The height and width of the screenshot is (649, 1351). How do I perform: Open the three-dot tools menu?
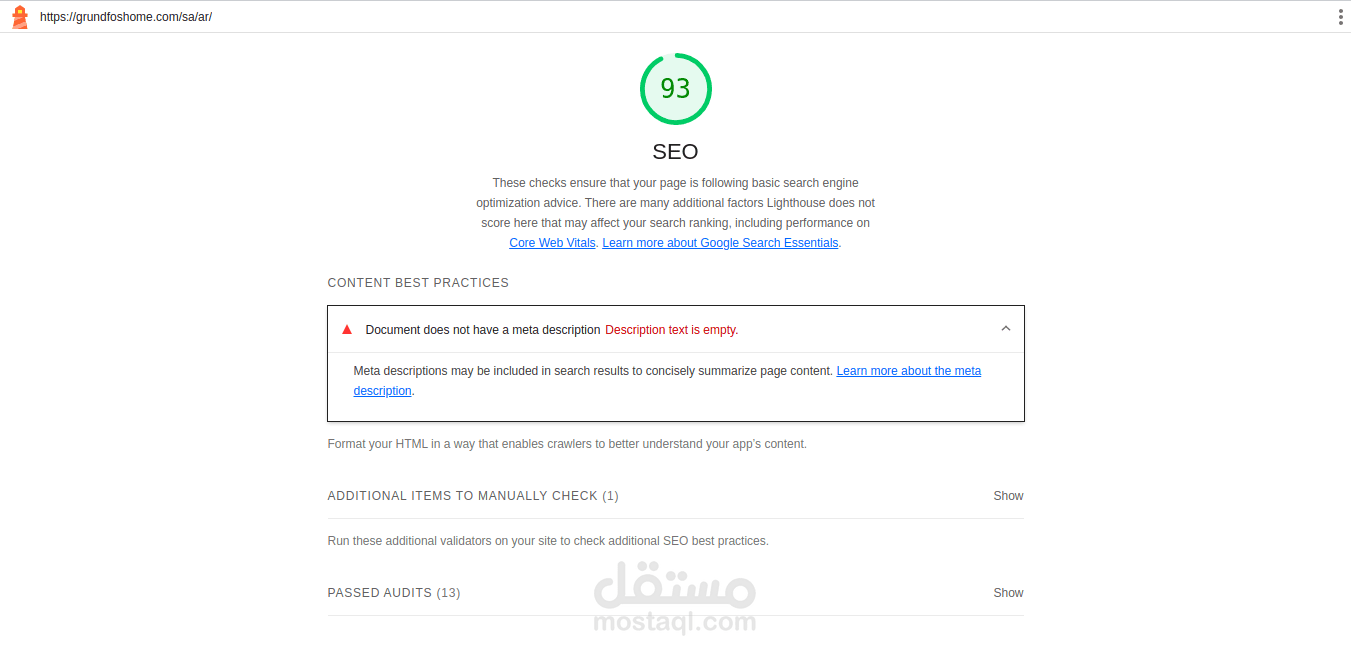(1340, 17)
